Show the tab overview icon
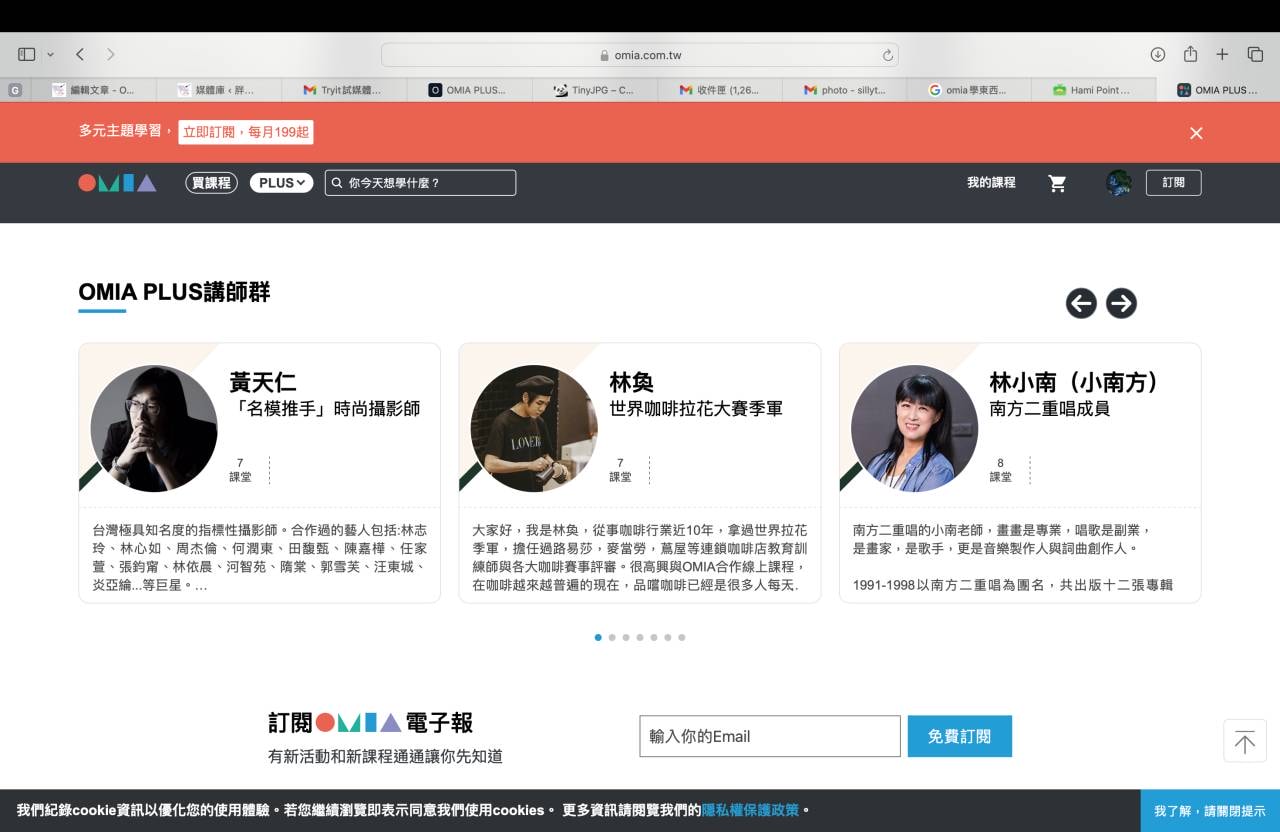 point(1255,54)
